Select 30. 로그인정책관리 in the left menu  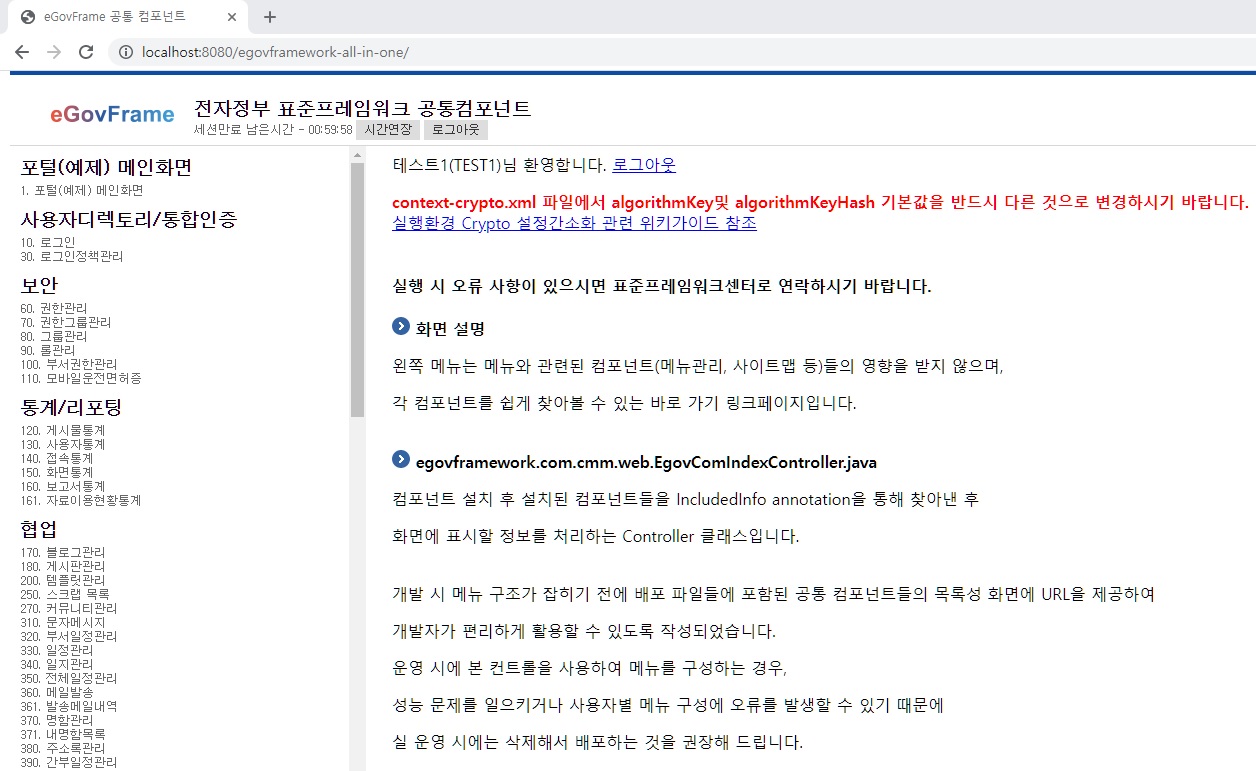pos(71,256)
